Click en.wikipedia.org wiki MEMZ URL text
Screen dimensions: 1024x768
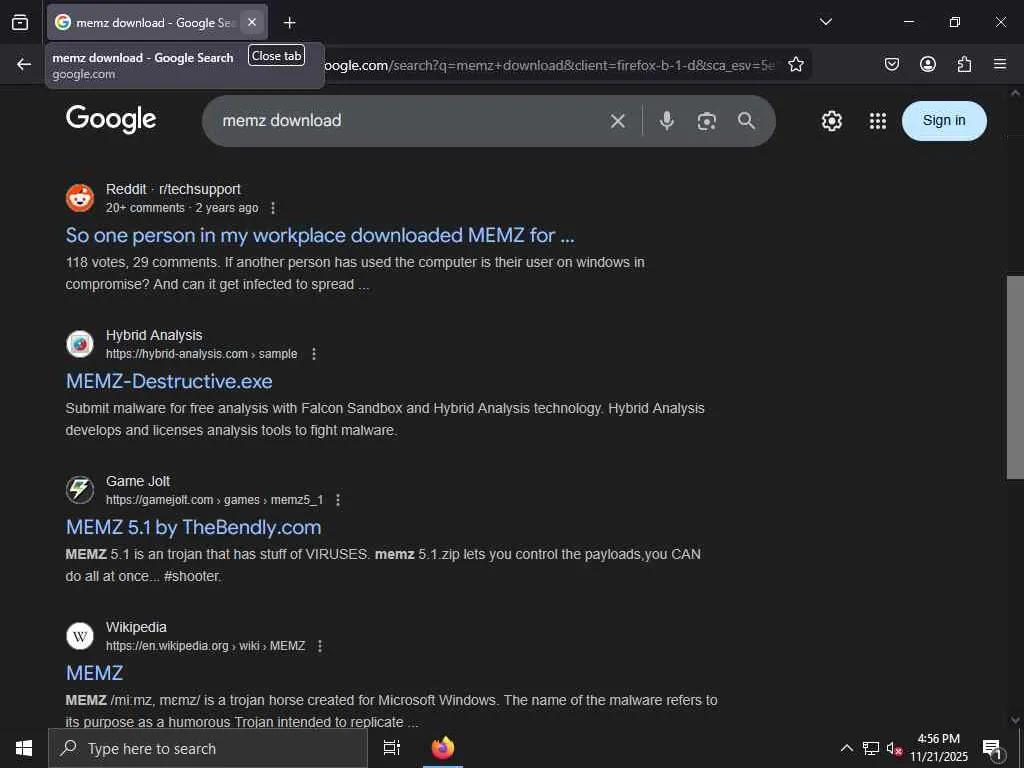pos(205,646)
